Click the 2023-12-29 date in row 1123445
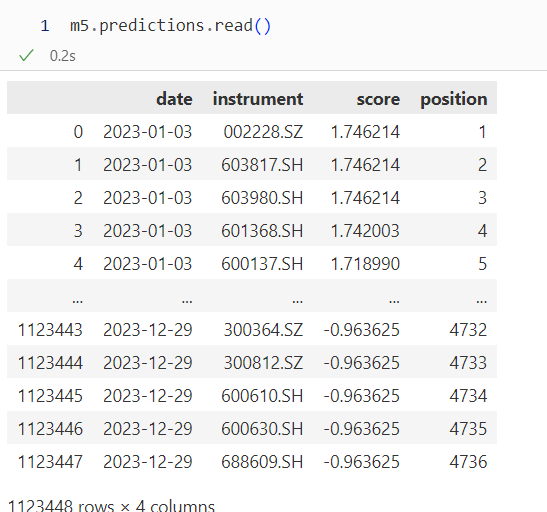 [148, 396]
